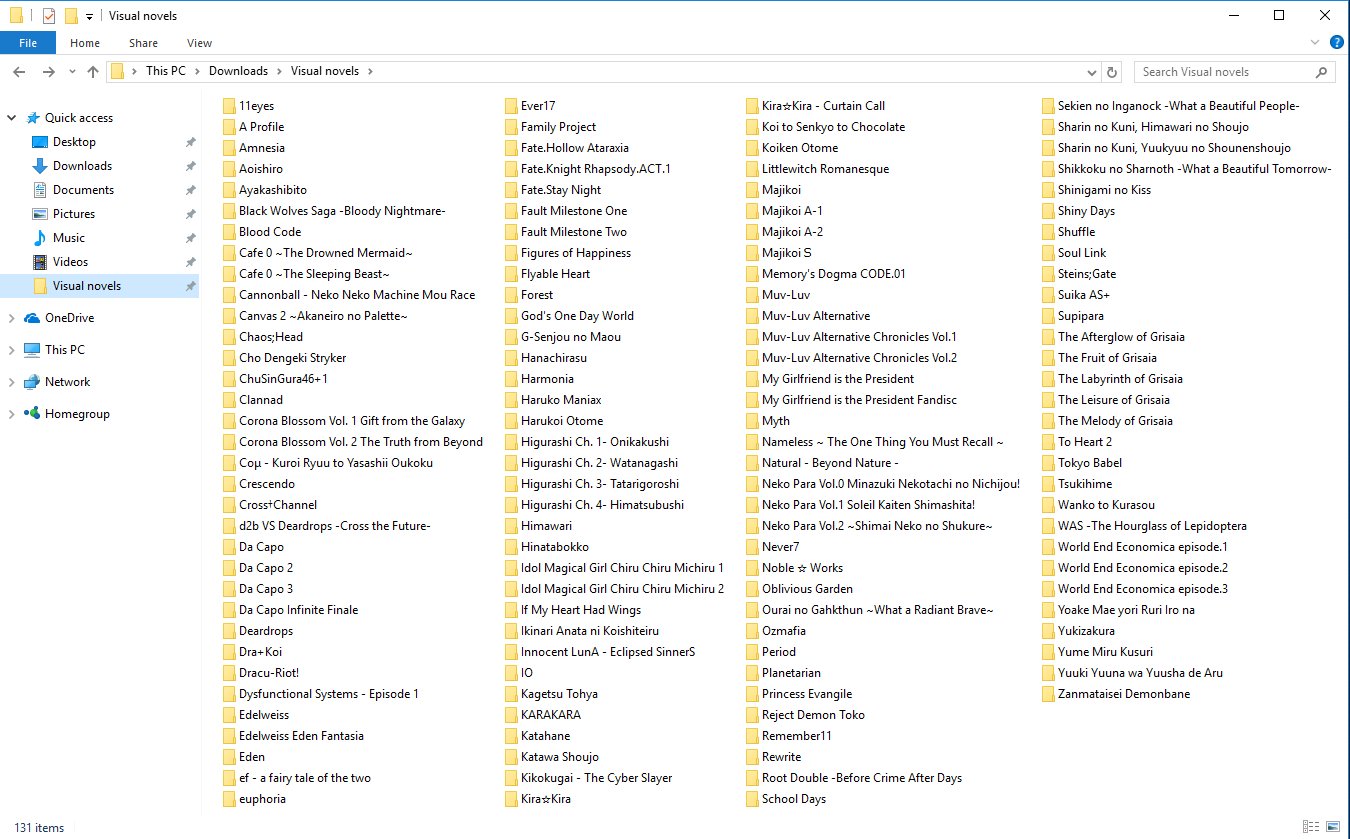Open Documents in the navigation pane

(x=83, y=190)
